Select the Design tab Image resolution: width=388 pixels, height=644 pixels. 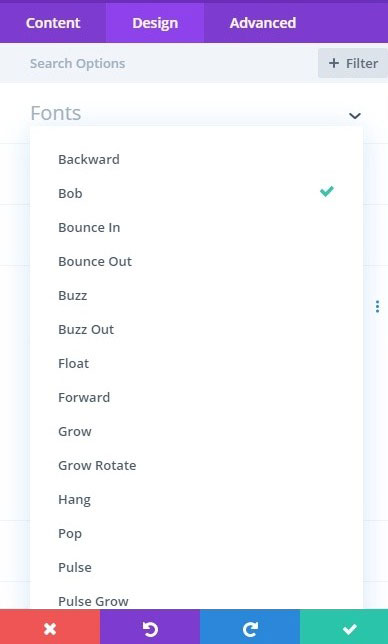coord(155,23)
